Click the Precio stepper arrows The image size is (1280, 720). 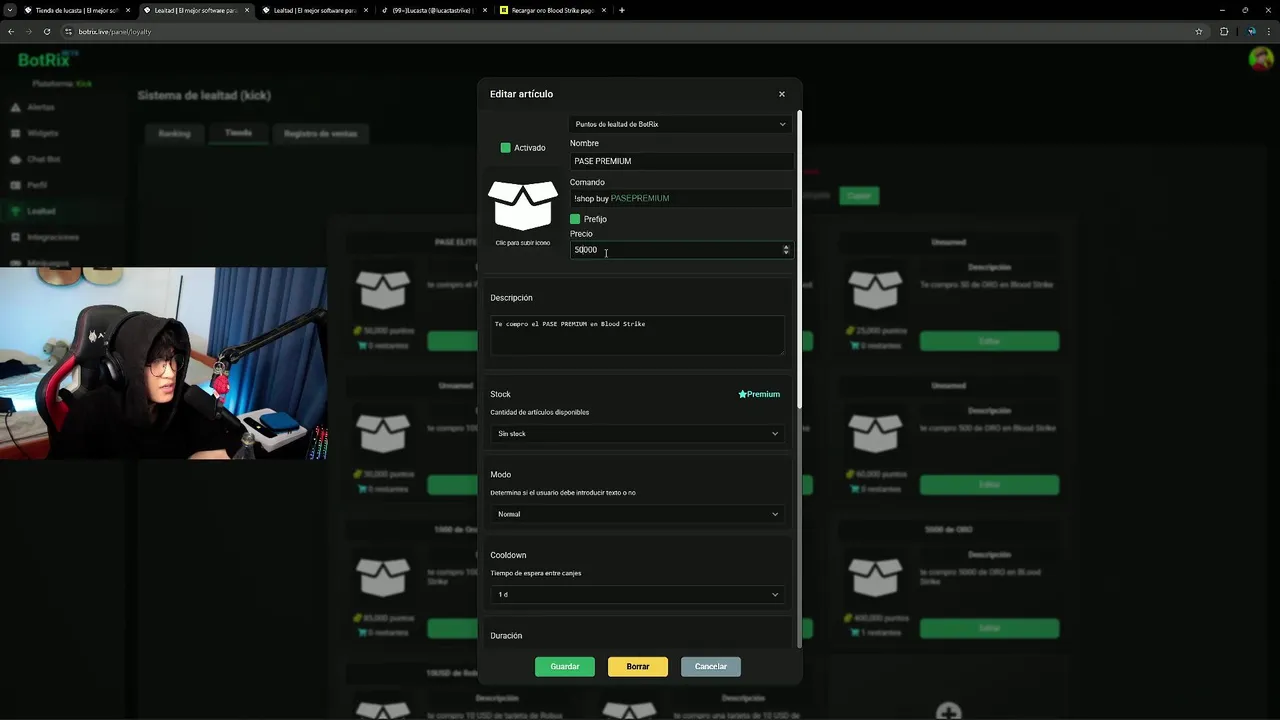click(786, 250)
